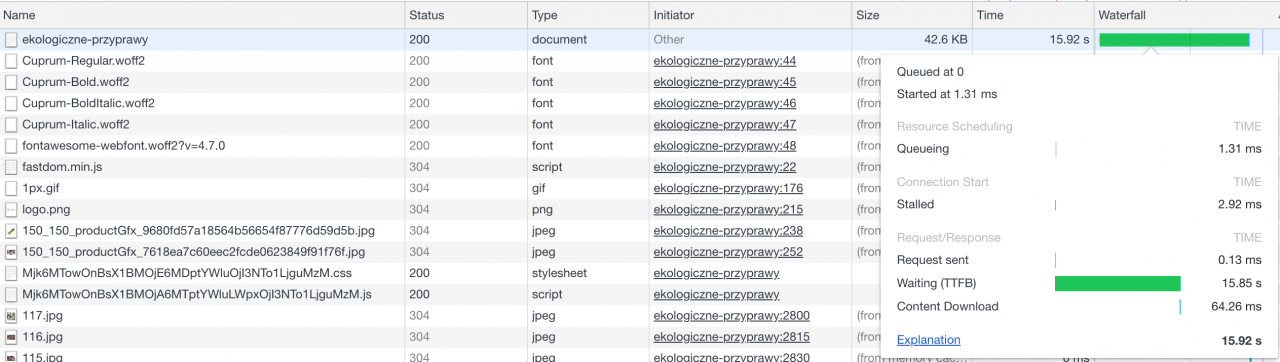1280x362 pixels.
Task: Click the file icon beside ekologiczne-przyprawy
Action: [x=11, y=40]
